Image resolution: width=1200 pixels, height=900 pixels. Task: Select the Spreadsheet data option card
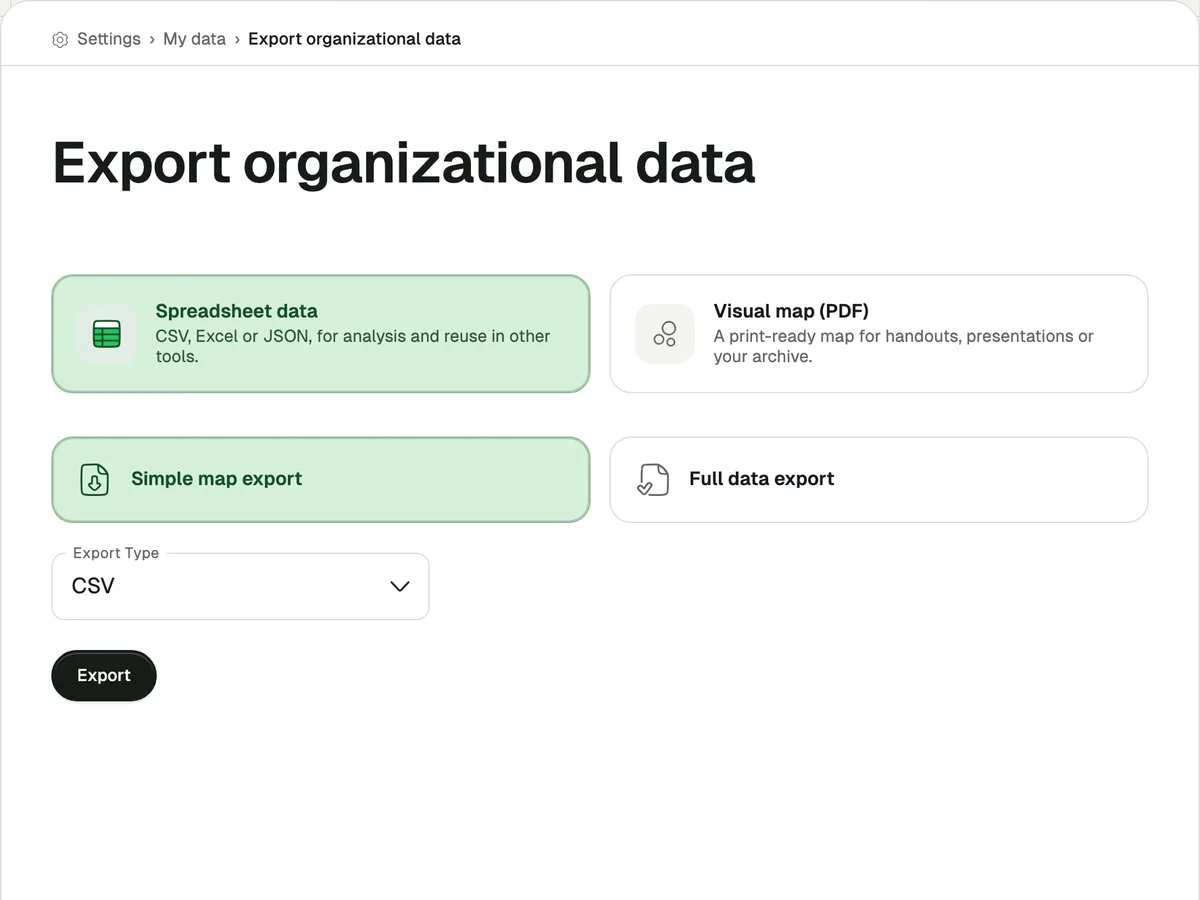point(321,334)
